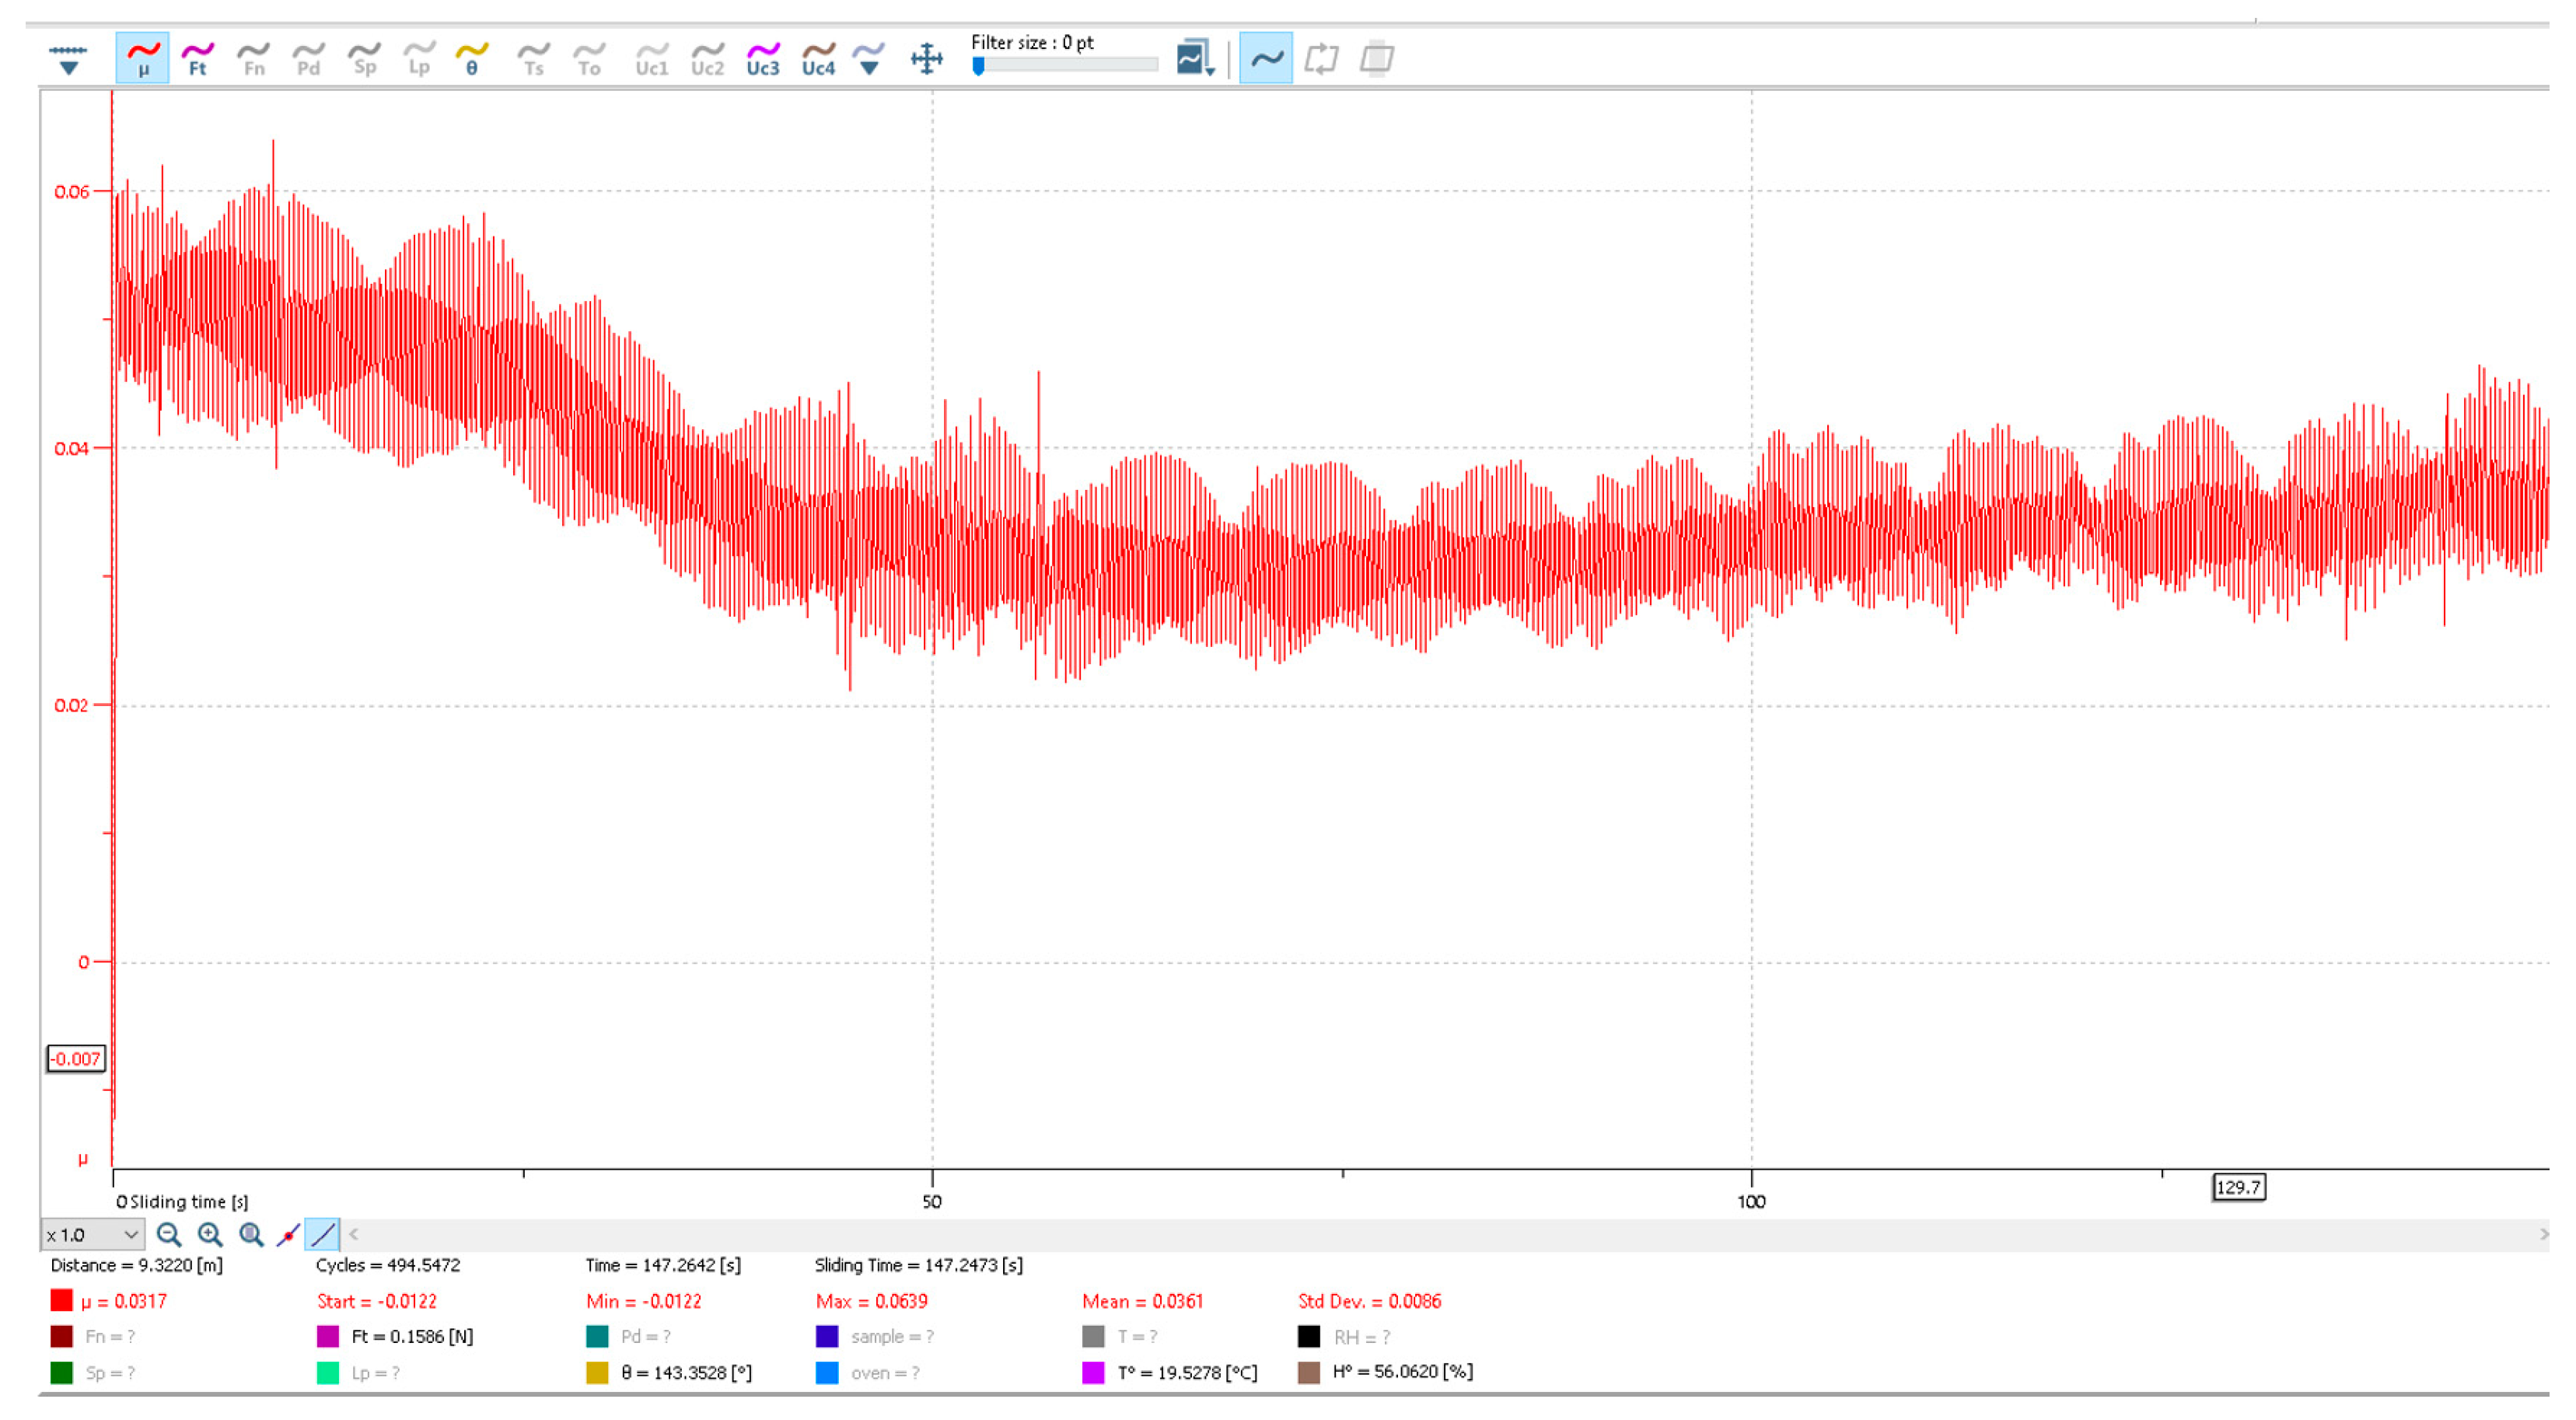Viewport: 2576px width, 1420px height.
Task: Enable data points marker display icon
Action: click(x=288, y=1235)
